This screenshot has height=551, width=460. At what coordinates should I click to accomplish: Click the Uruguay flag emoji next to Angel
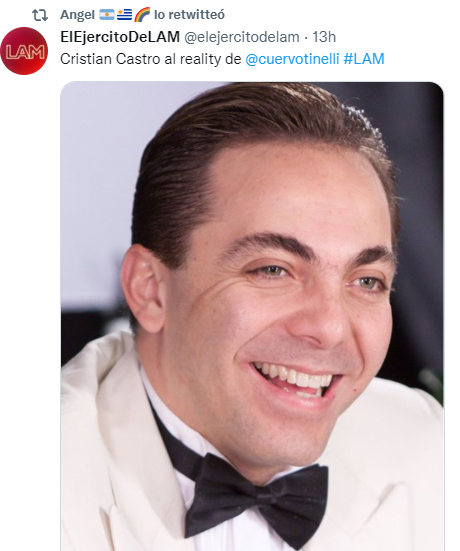pos(124,15)
